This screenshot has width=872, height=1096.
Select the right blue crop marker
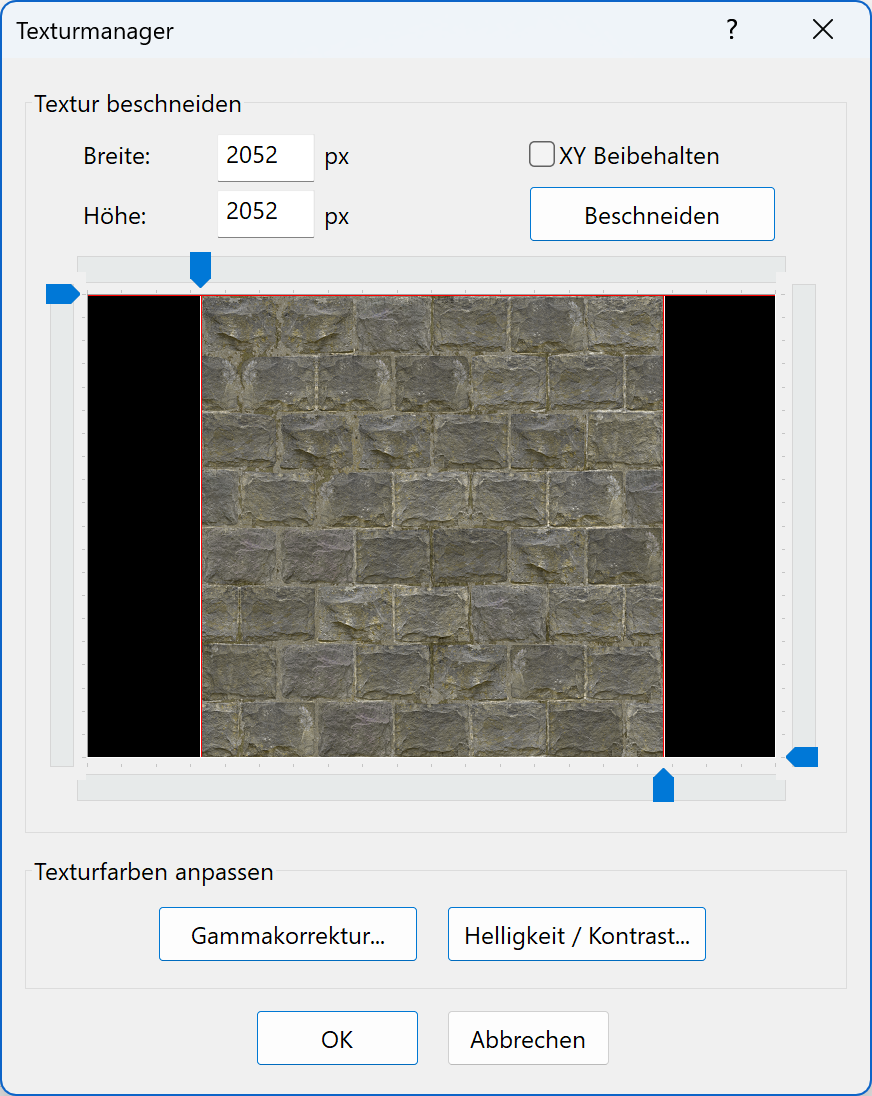[802, 757]
